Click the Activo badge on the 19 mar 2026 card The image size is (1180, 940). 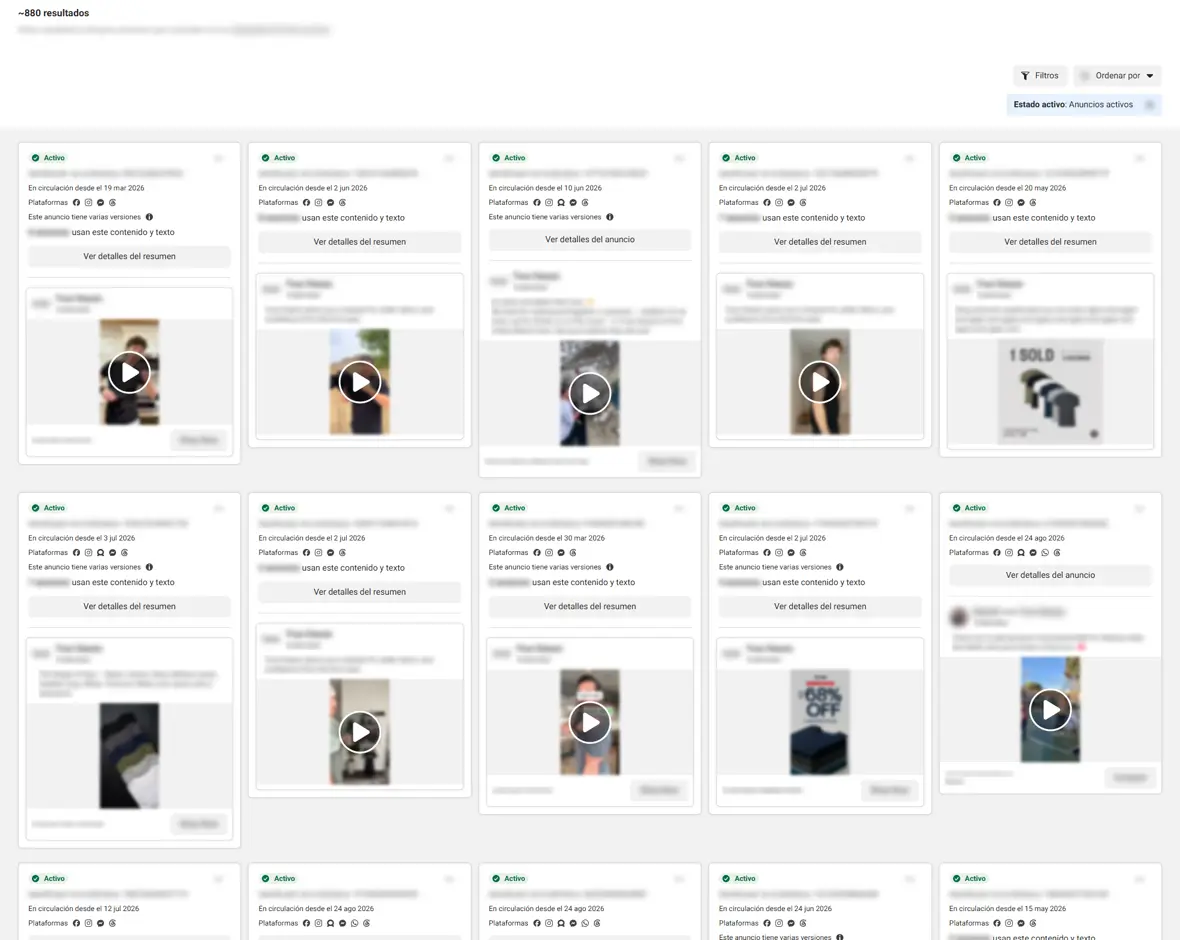tap(48, 158)
